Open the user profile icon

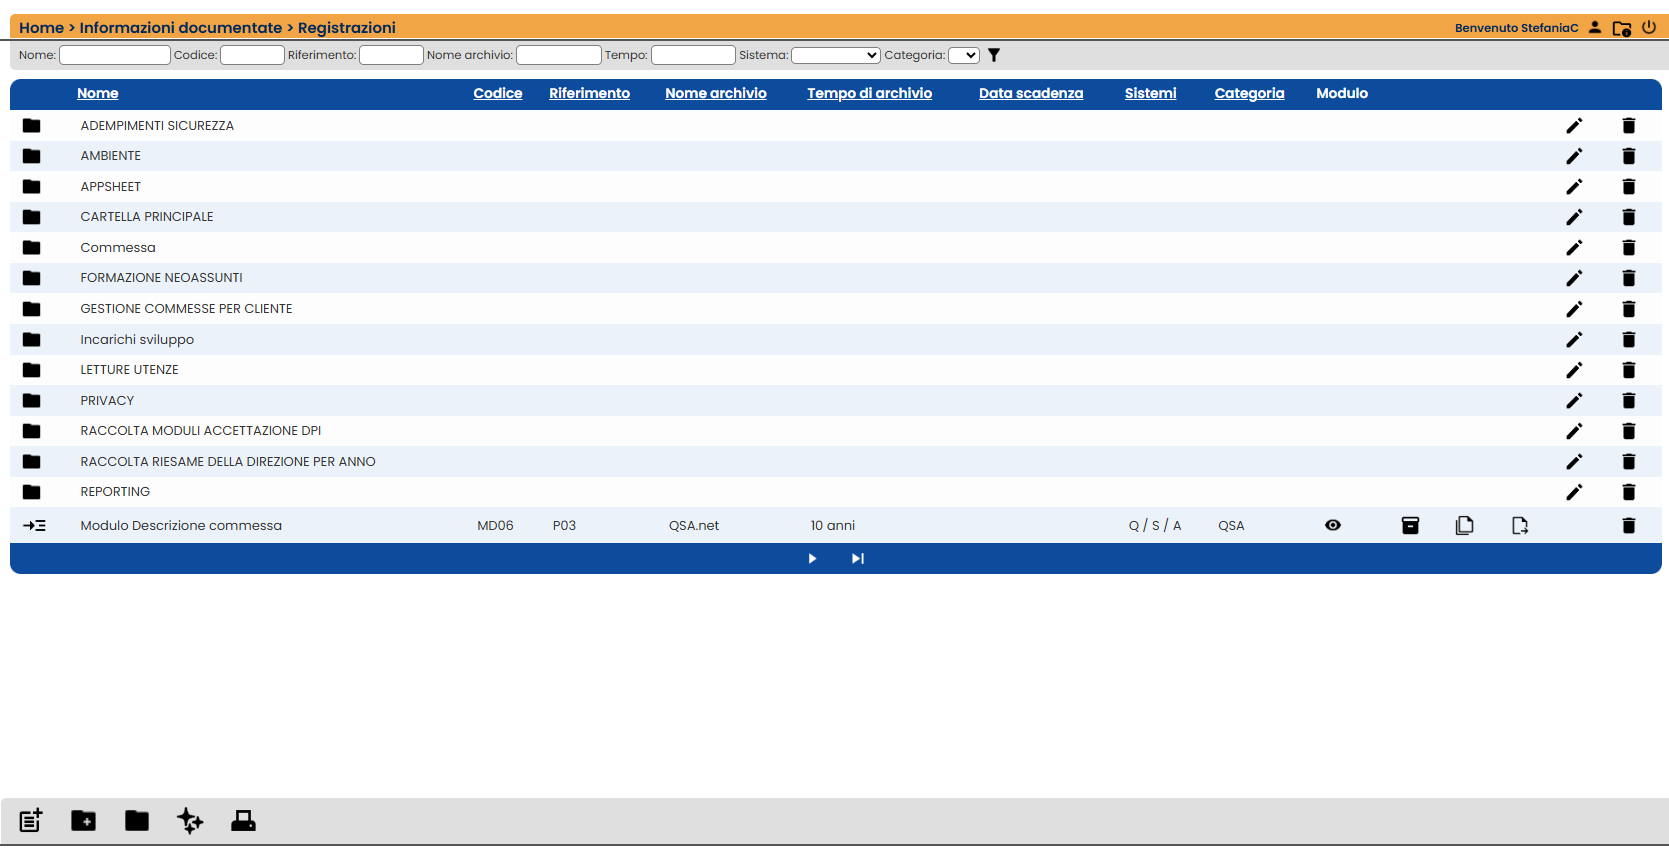click(1595, 28)
